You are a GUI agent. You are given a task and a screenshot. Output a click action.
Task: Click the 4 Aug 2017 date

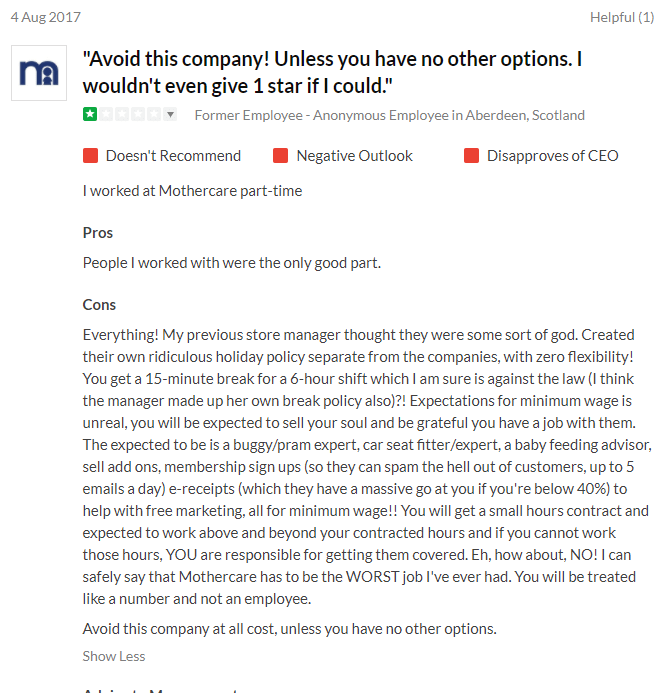(46, 17)
